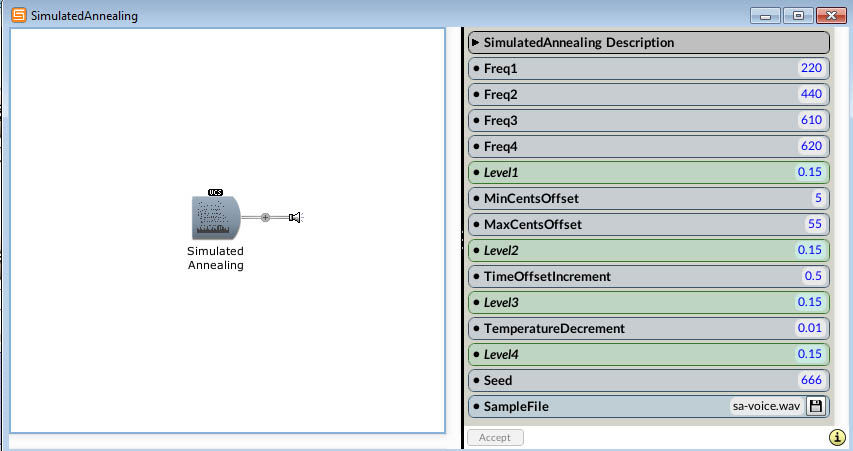This screenshot has height=451, width=853.
Task: Edit the Seed value 666
Action: (x=811, y=380)
